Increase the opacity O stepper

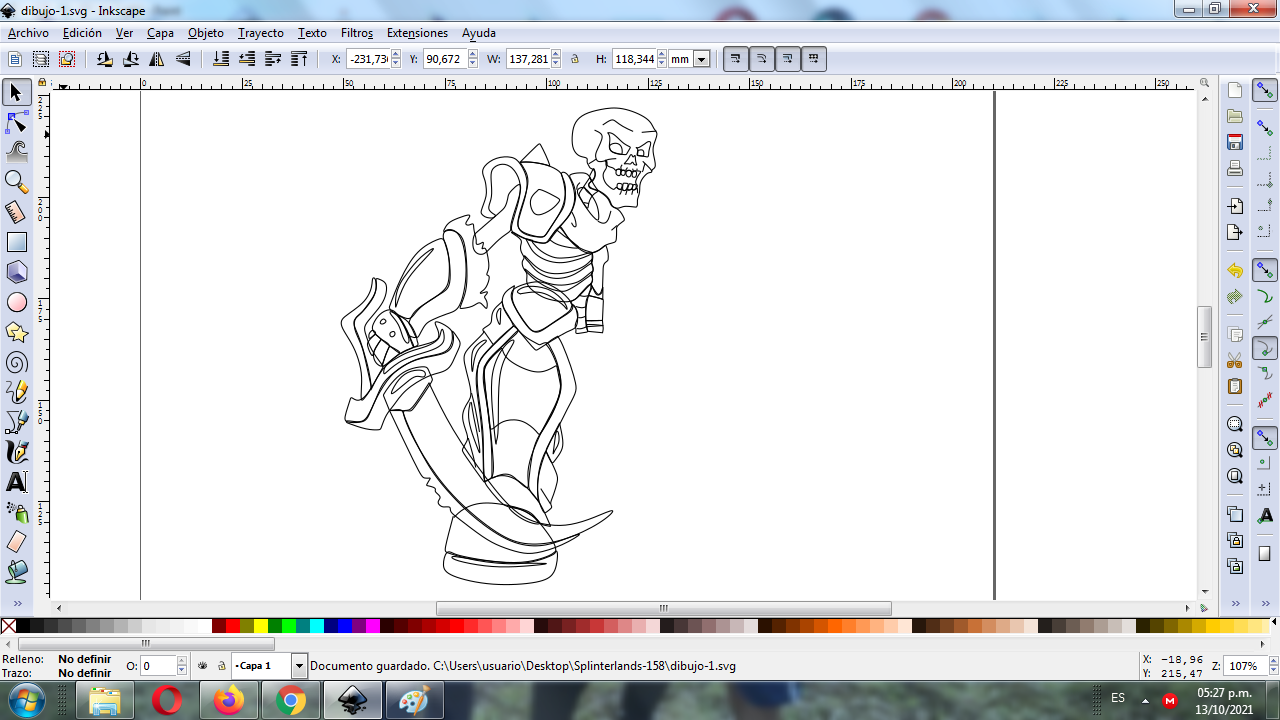[182, 661]
